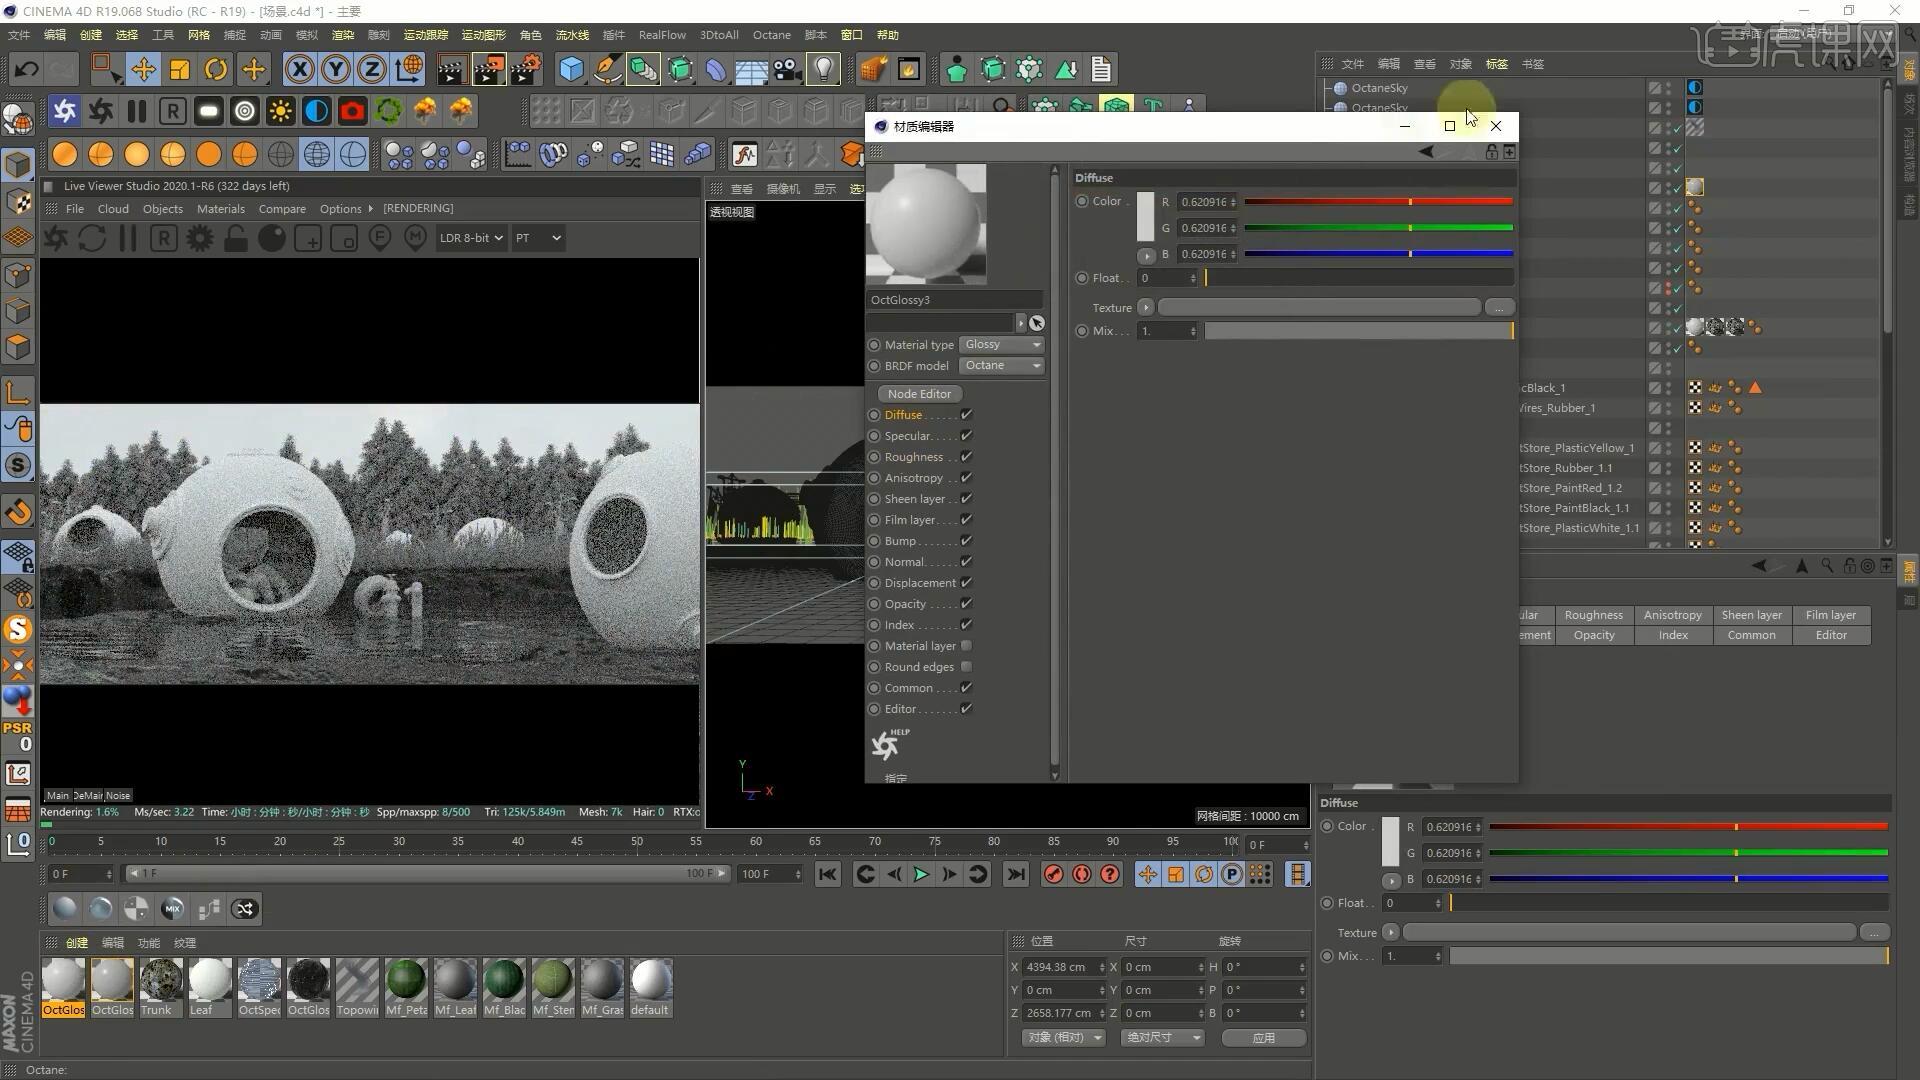This screenshot has width=1920, height=1080.
Task: Add camera object icon
Action: (787, 69)
